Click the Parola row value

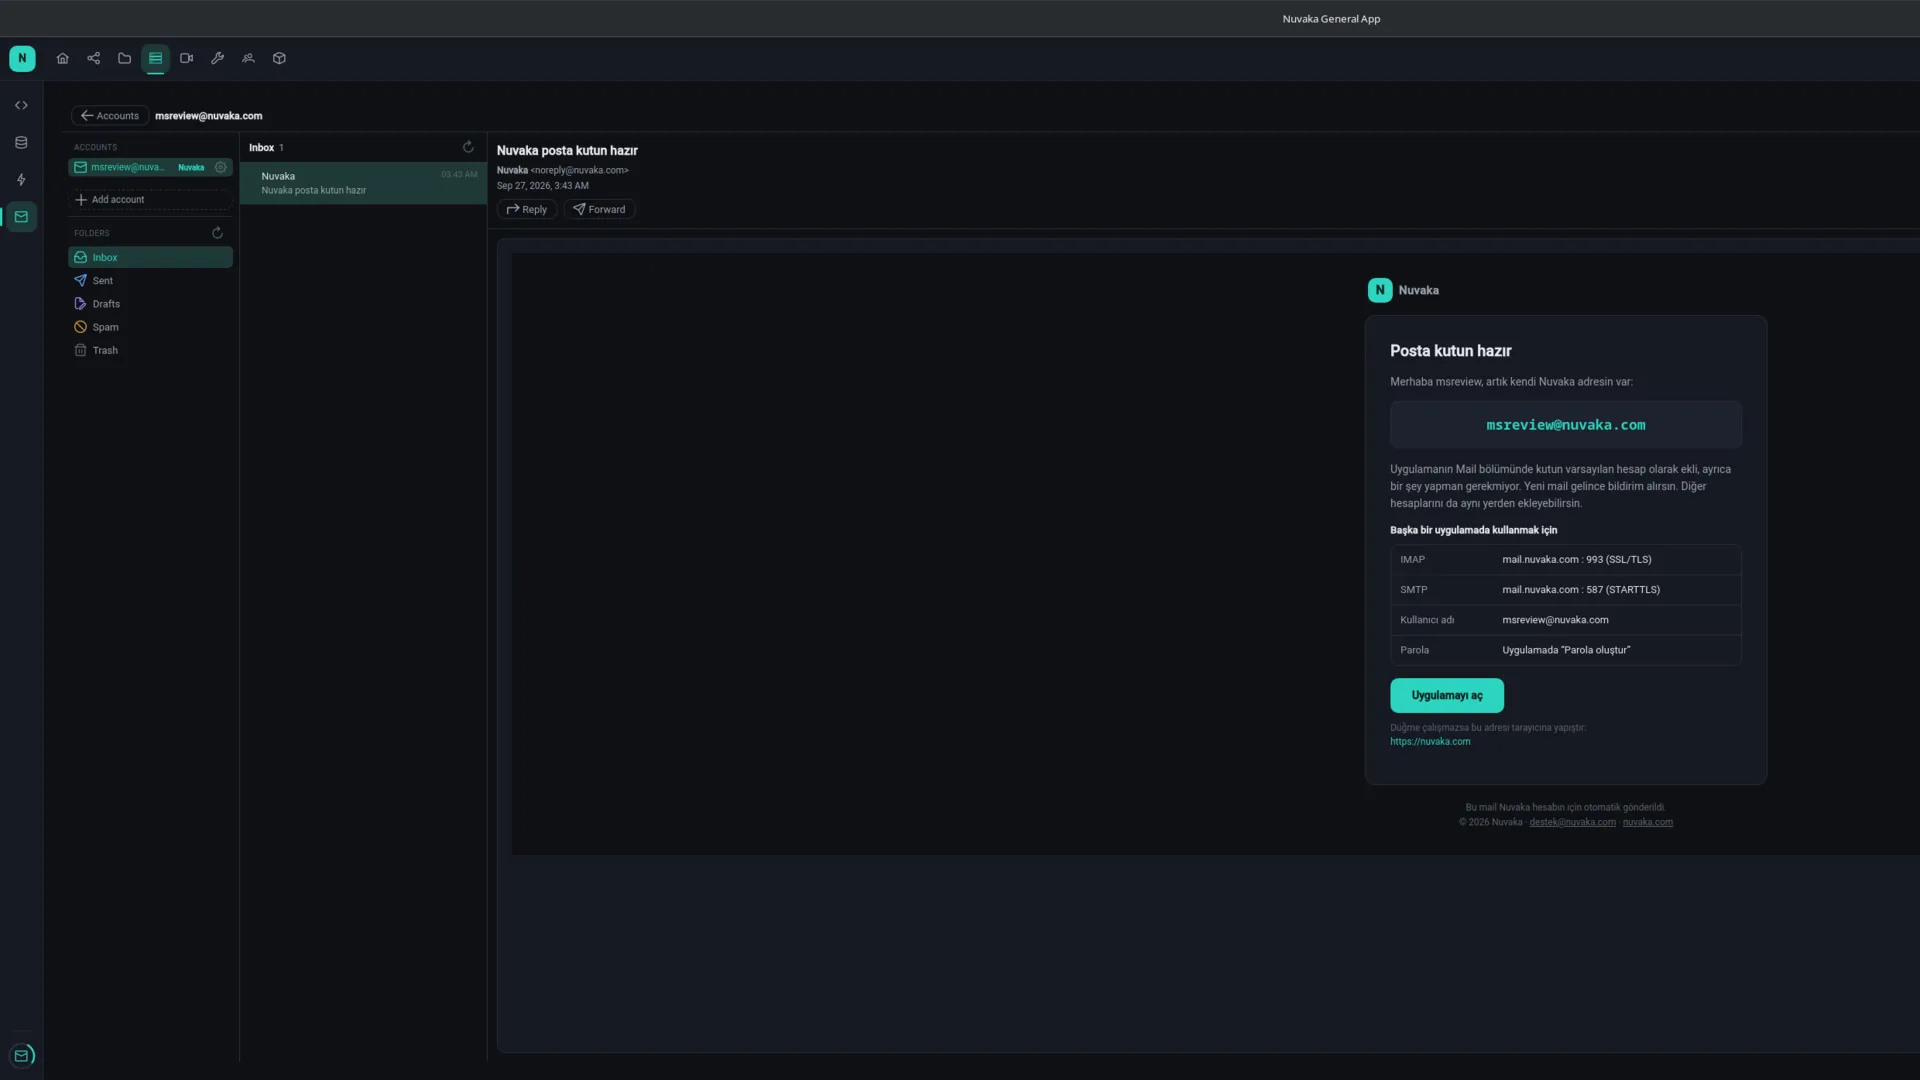tap(1566, 650)
